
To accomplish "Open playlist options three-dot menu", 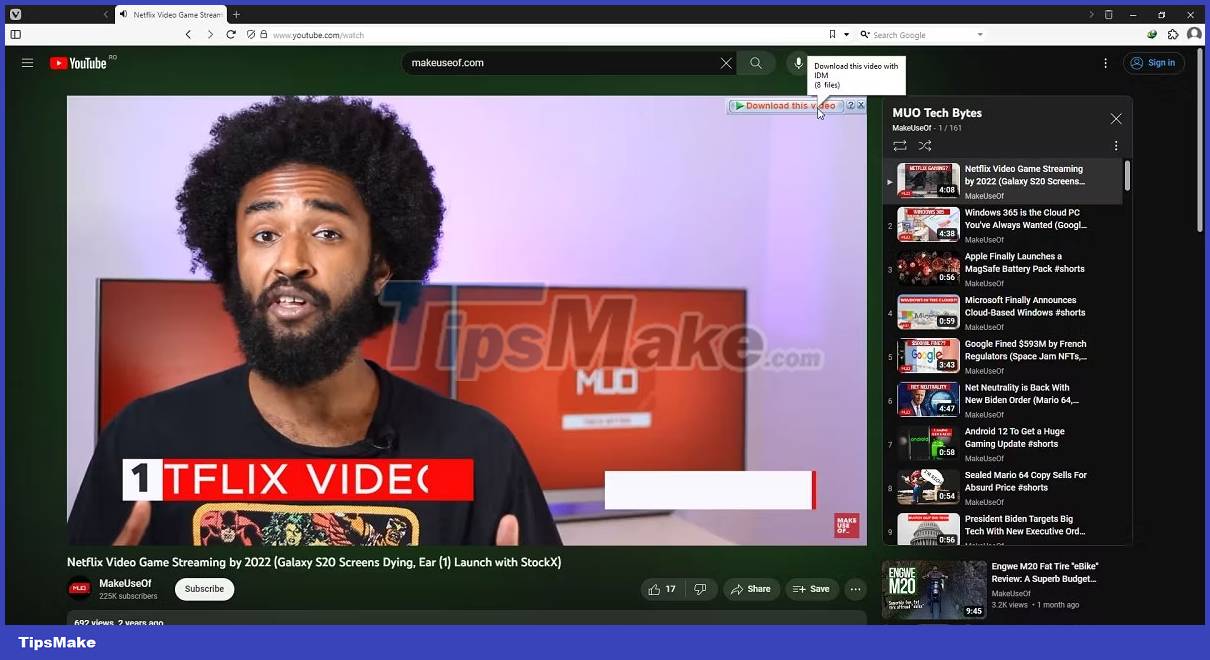I will point(1116,146).
